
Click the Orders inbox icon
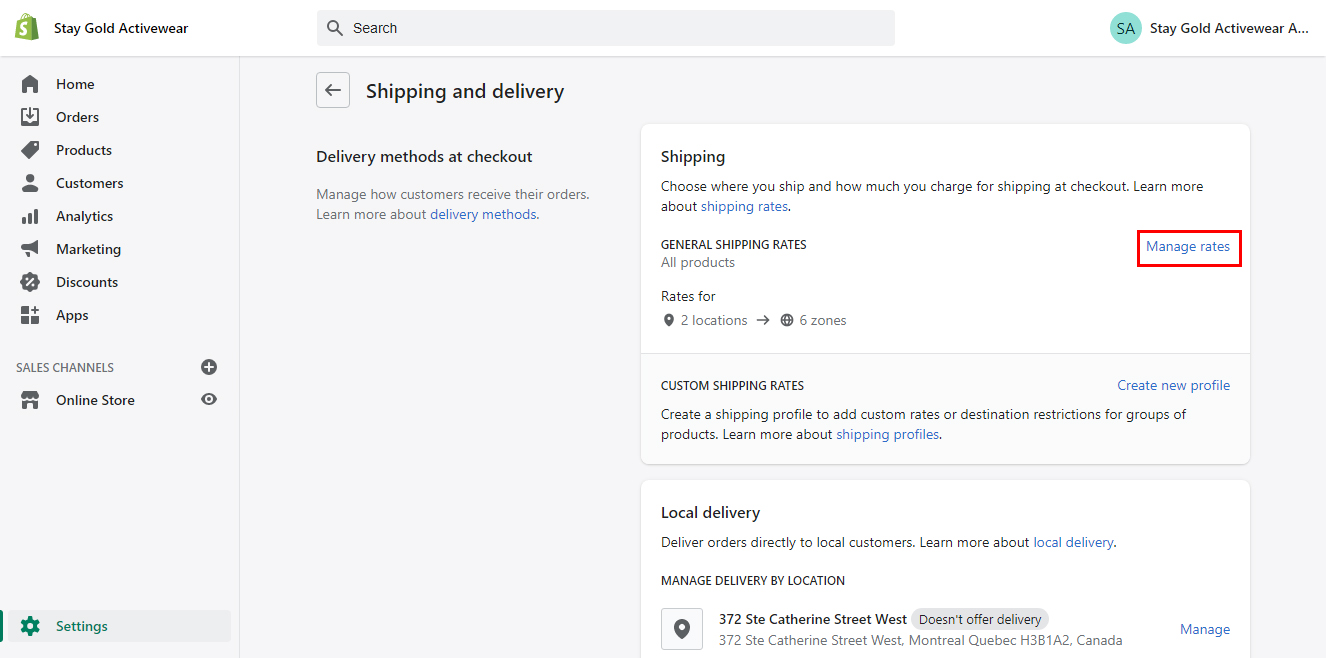click(30, 117)
